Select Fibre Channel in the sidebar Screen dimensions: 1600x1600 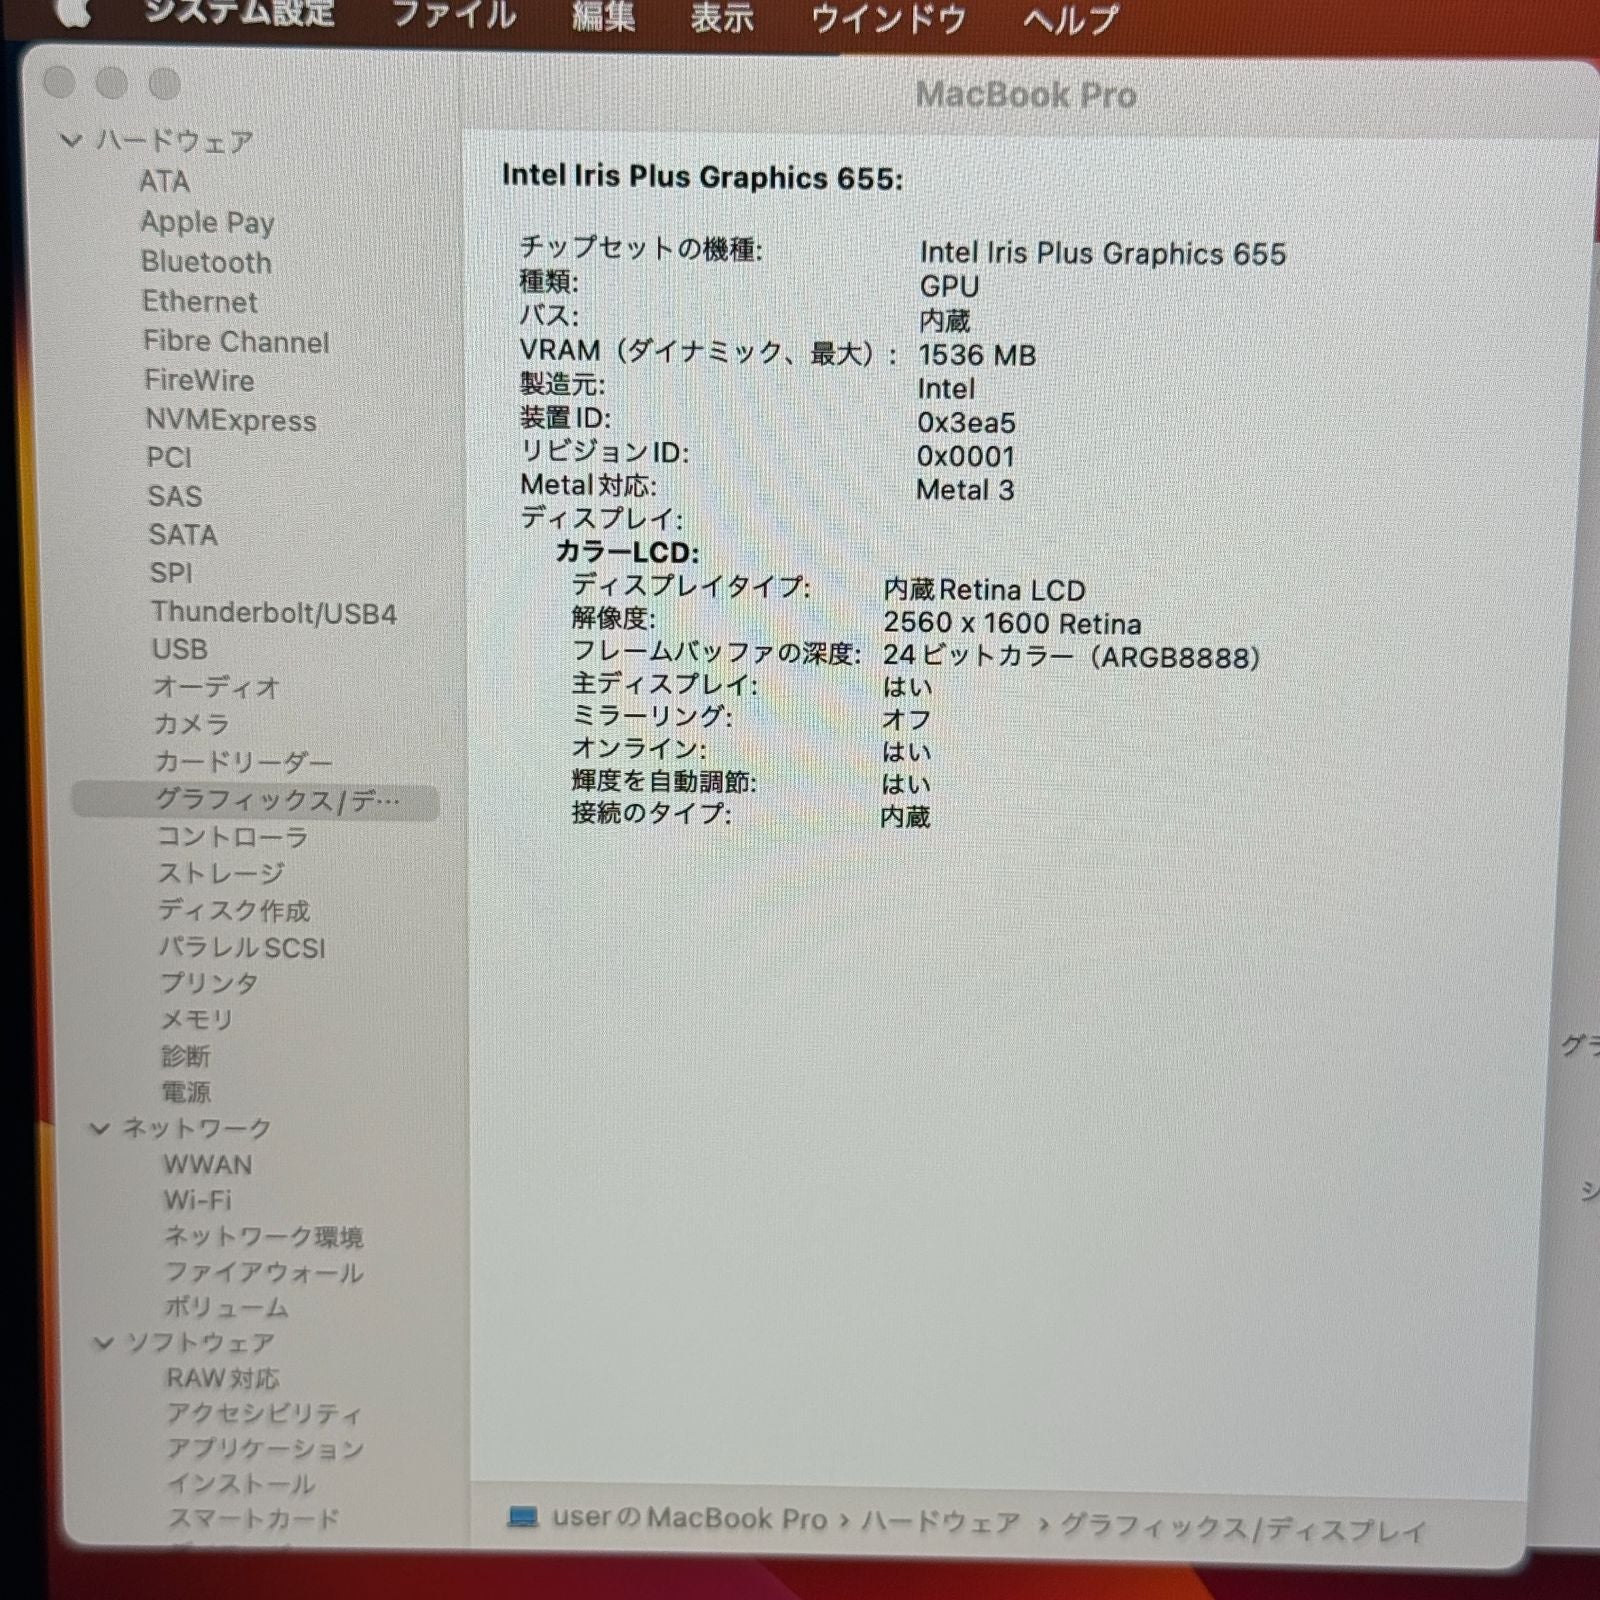coord(236,341)
